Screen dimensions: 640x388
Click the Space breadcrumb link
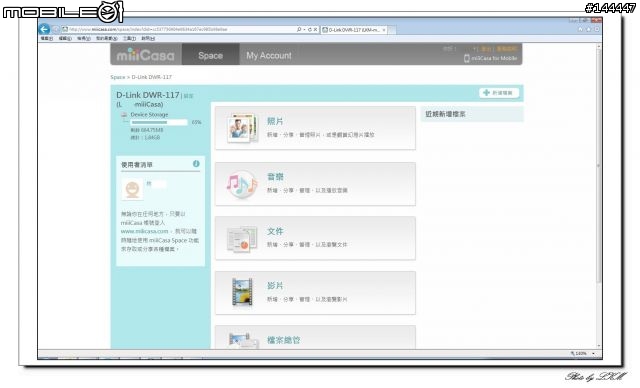coord(117,77)
